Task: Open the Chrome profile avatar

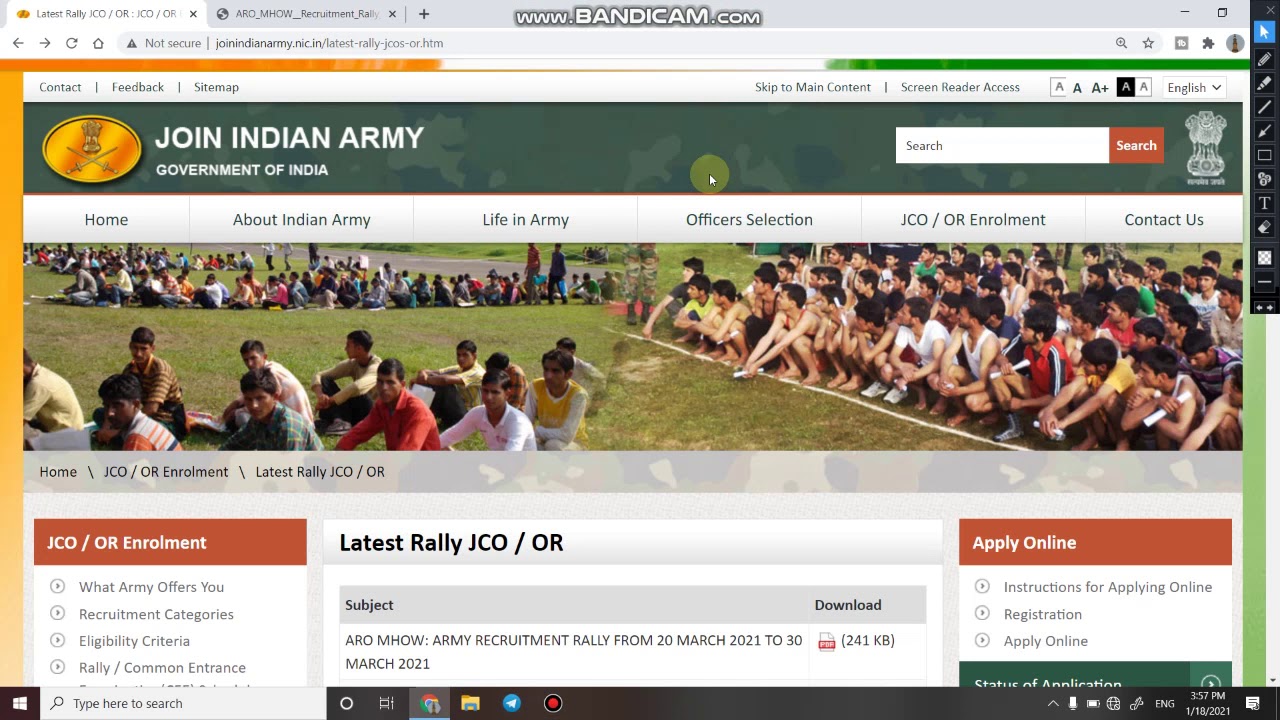Action: pos(1235,43)
